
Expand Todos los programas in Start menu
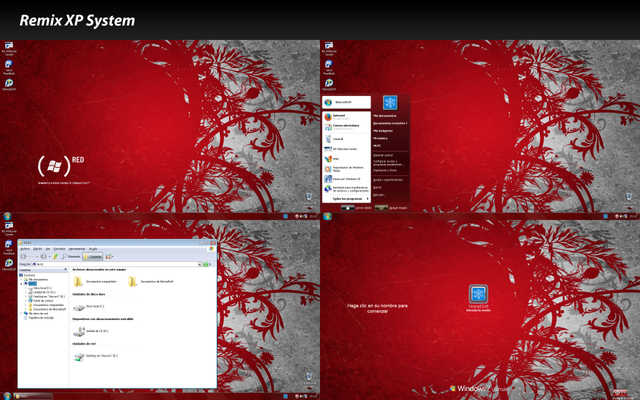351,199
